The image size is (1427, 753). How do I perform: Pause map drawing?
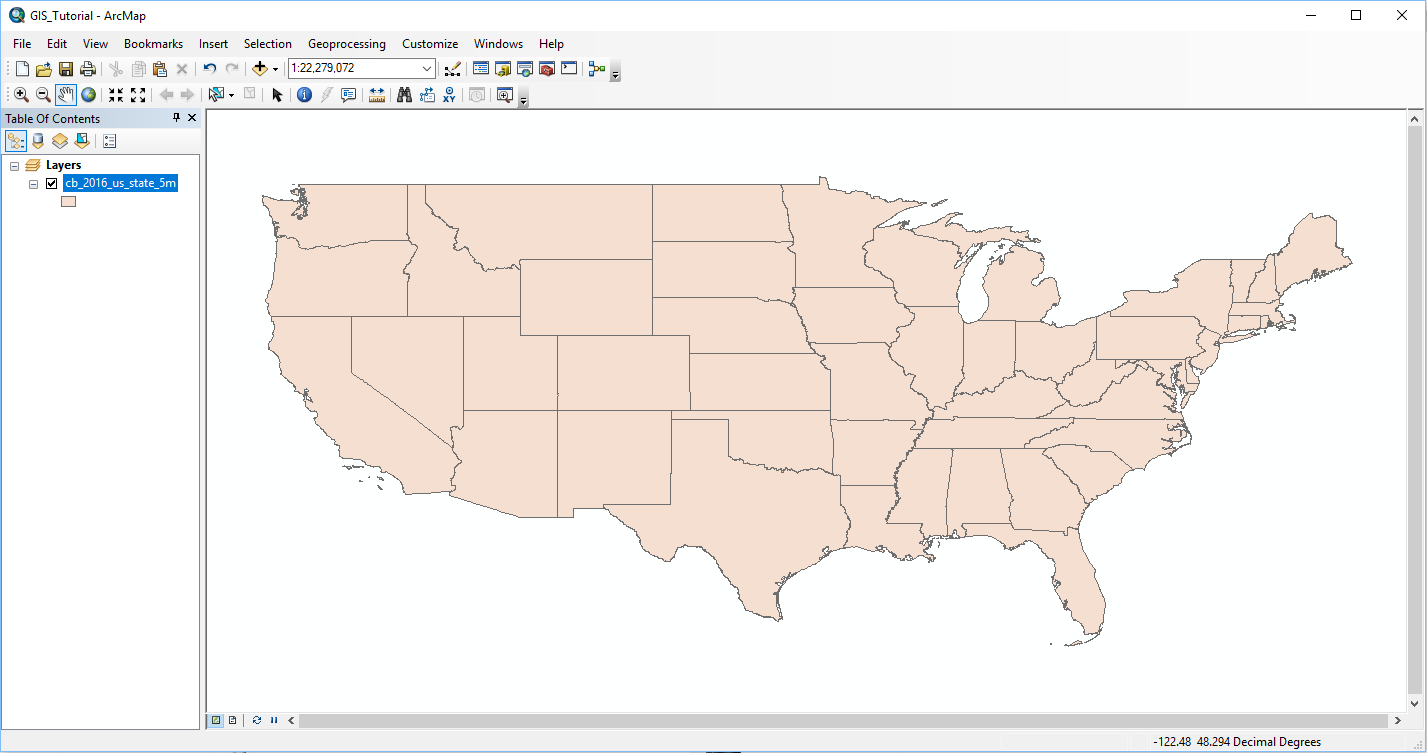click(274, 720)
